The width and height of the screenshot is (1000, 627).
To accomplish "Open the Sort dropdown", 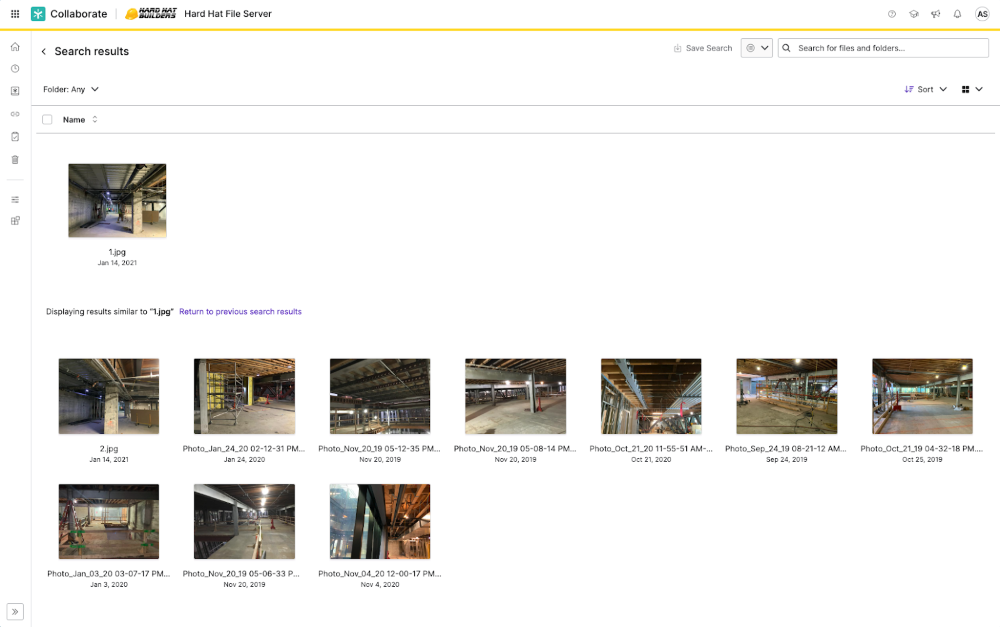I will (925, 89).
